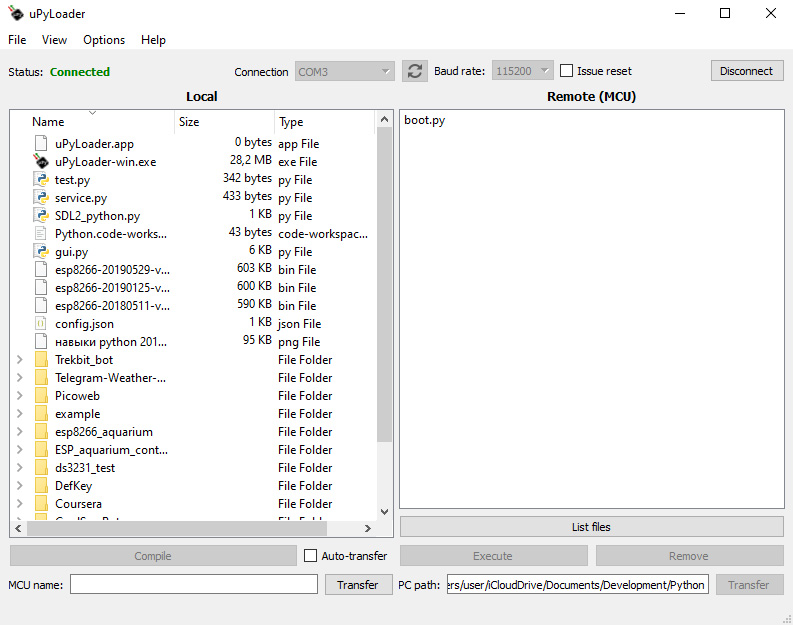
Task: Click the local list horizontal scrollbar thumb
Action: point(177,528)
